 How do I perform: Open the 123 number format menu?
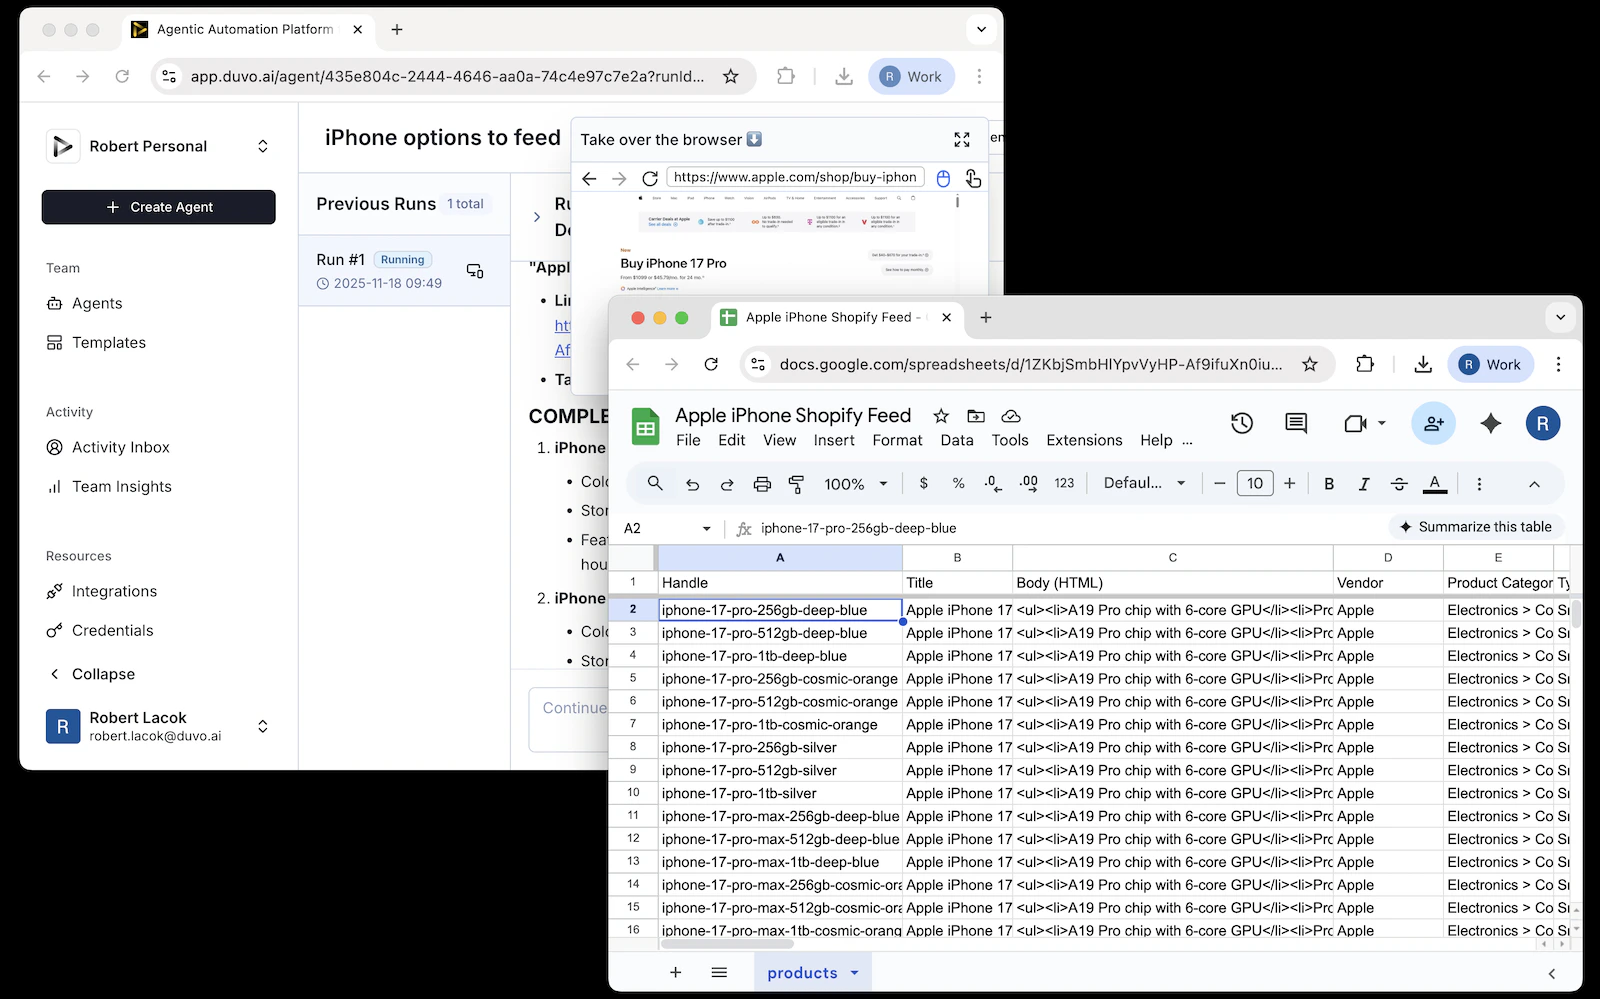point(1064,483)
